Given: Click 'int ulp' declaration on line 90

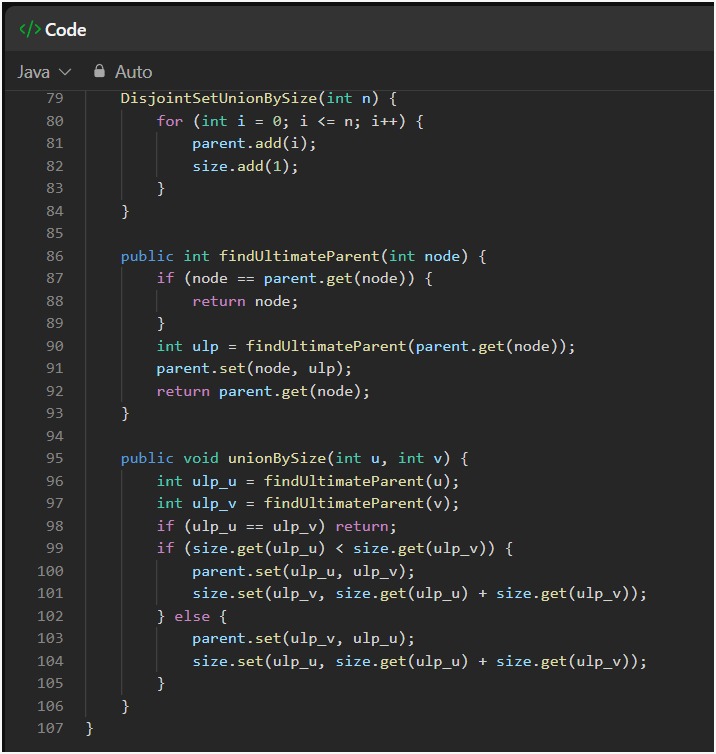Looking at the screenshot, I should pyautogui.click(x=188, y=346).
